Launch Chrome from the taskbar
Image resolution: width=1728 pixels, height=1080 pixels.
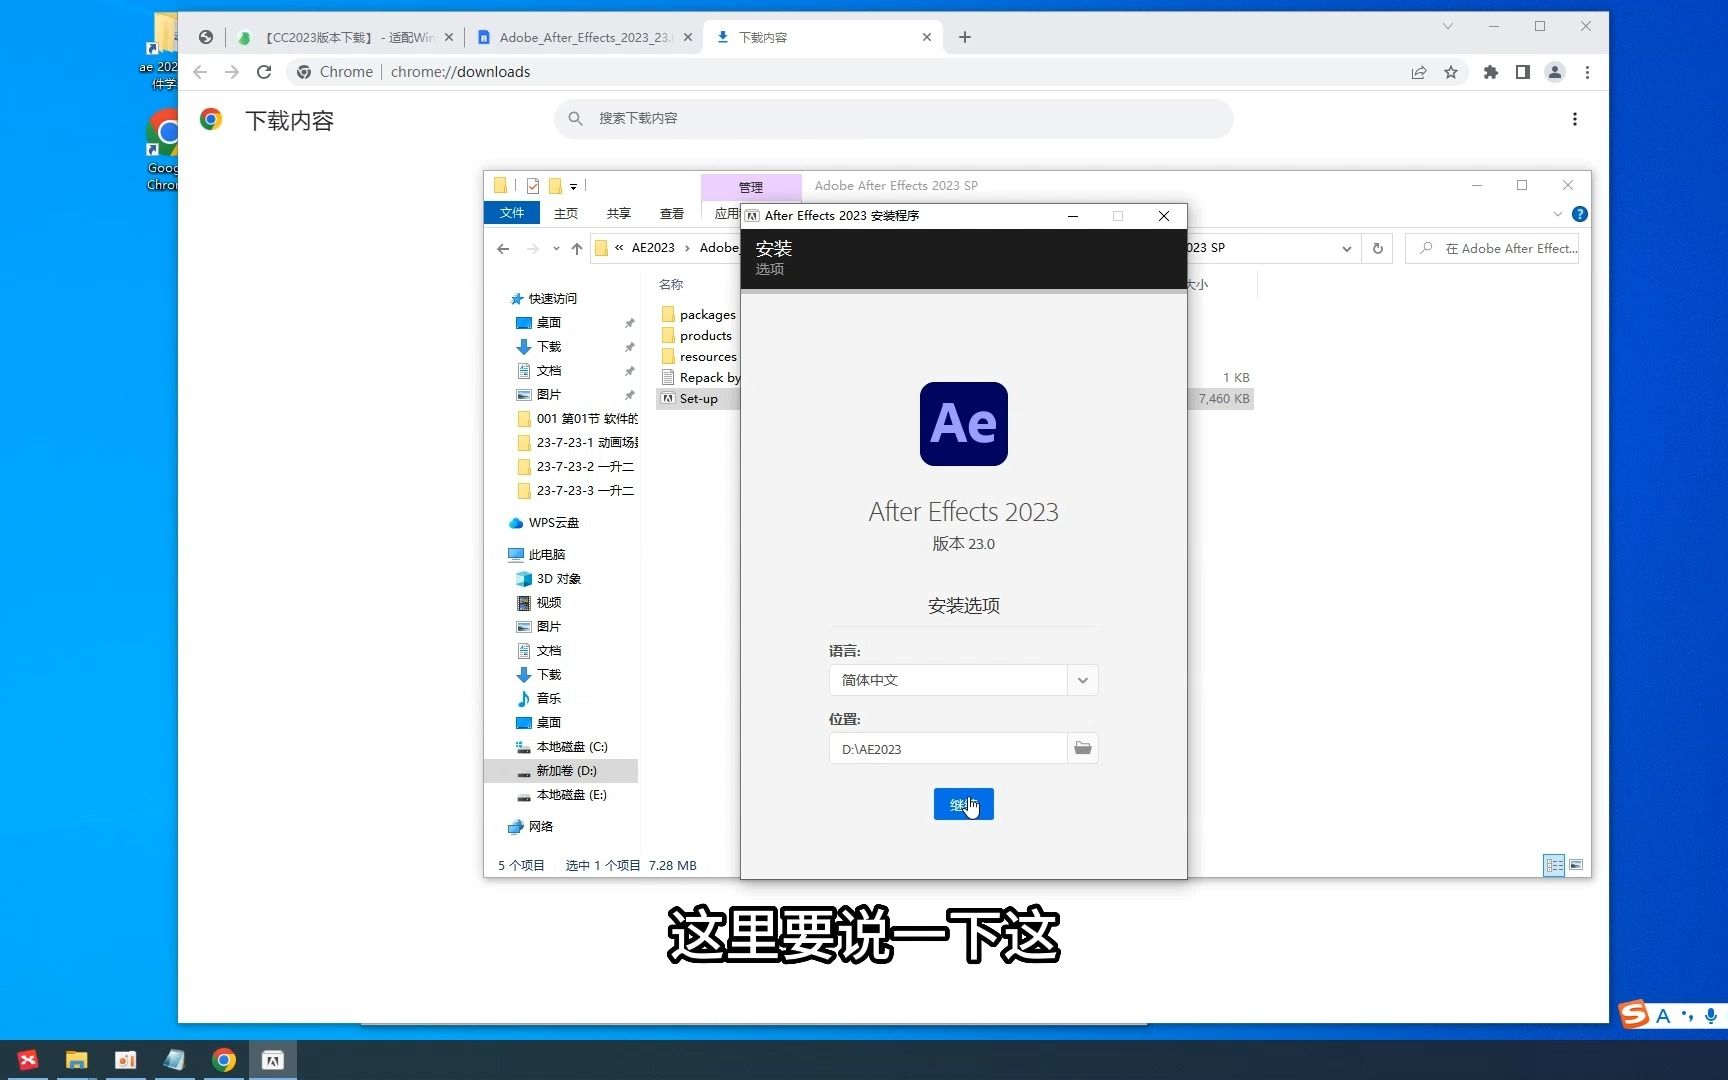[223, 1060]
